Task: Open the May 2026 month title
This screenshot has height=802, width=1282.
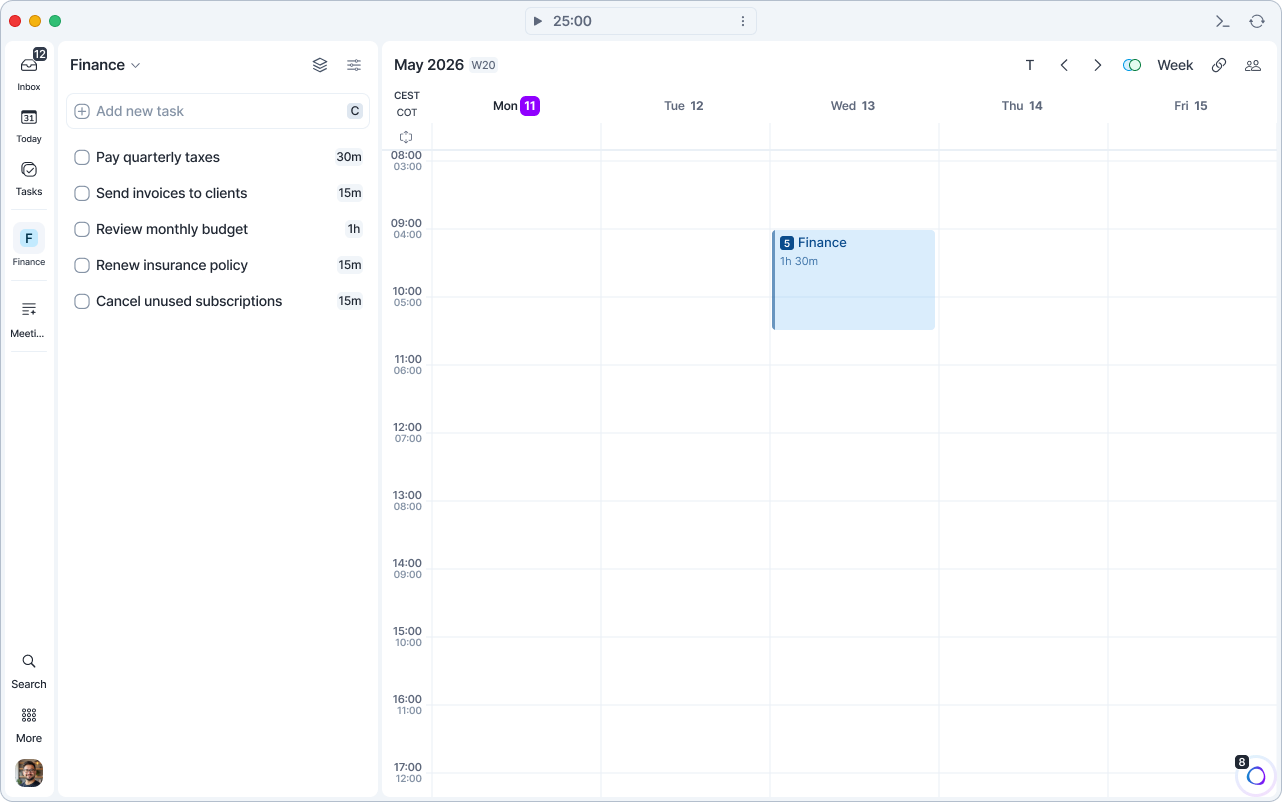Action: [x=429, y=65]
